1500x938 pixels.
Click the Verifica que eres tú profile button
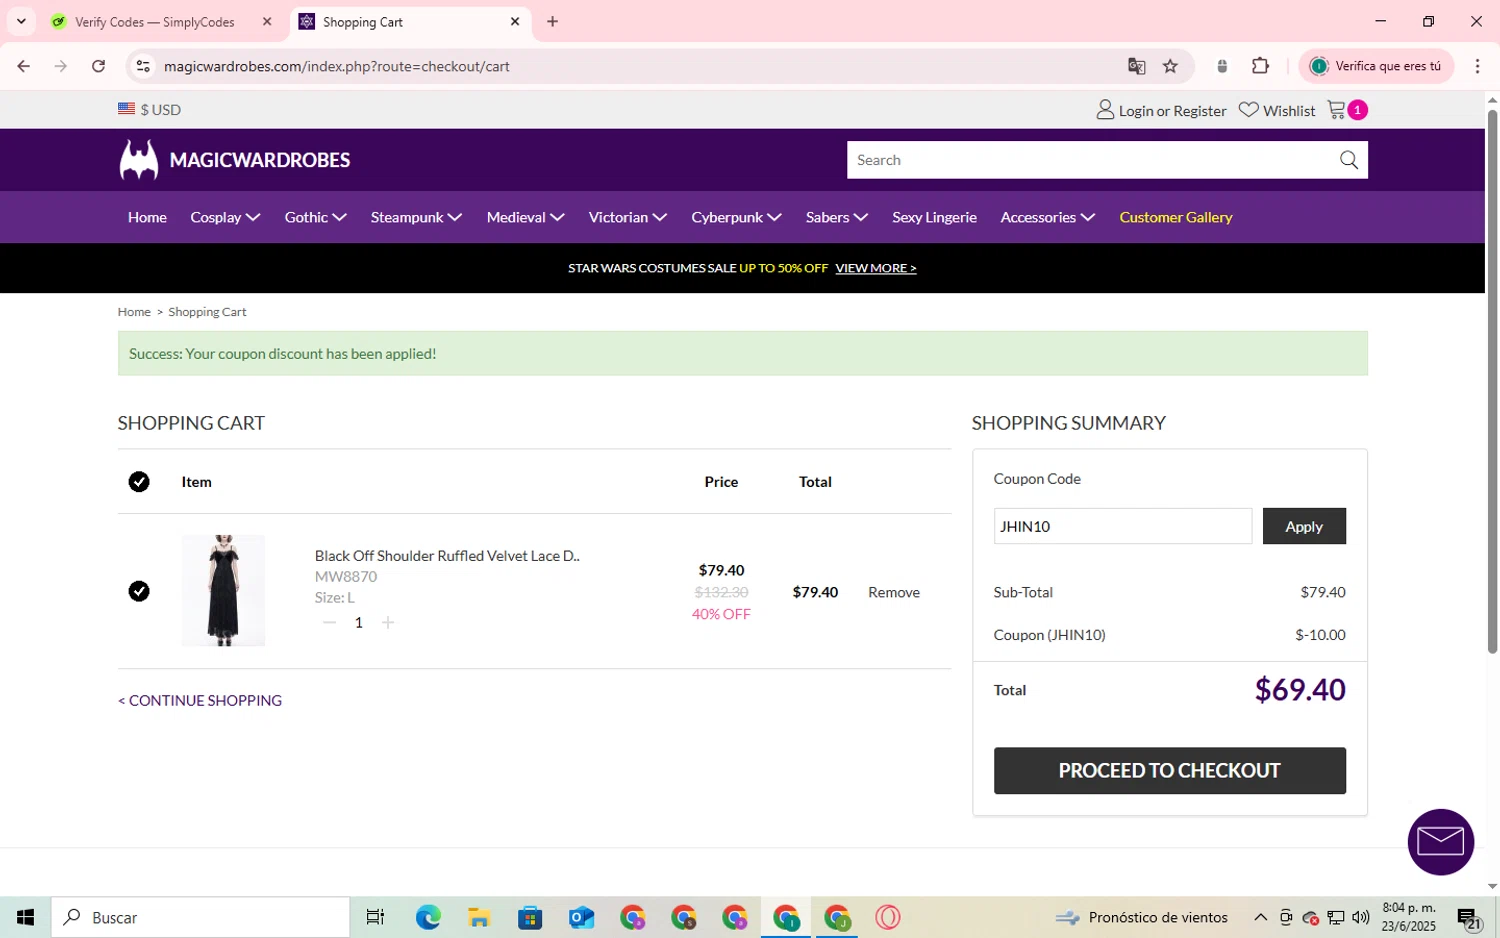pos(1376,66)
